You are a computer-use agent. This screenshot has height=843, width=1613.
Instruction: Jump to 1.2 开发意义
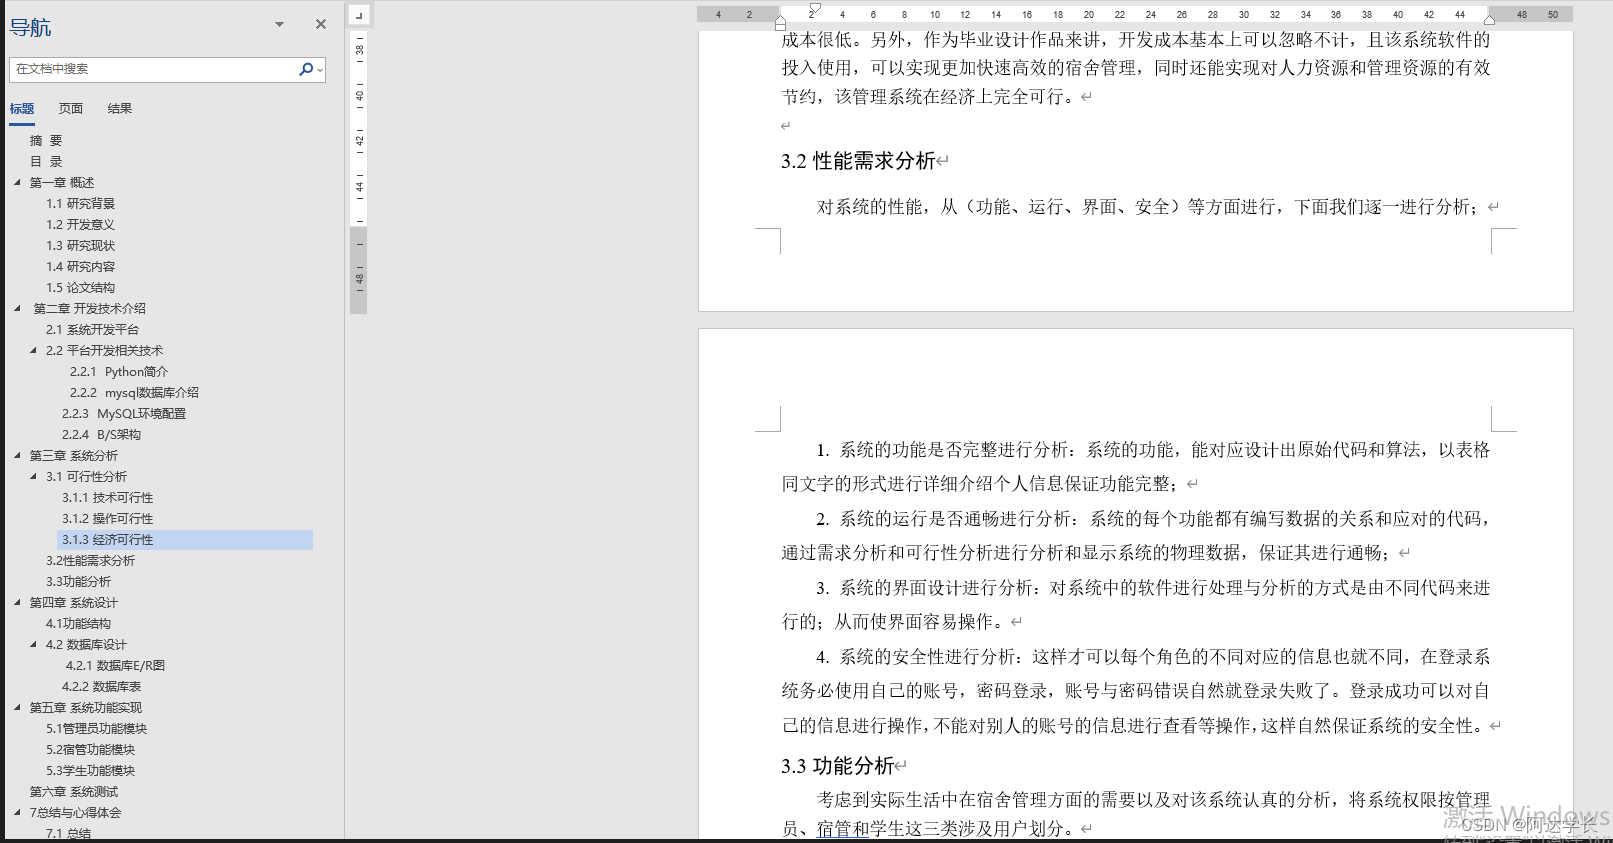click(x=80, y=224)
